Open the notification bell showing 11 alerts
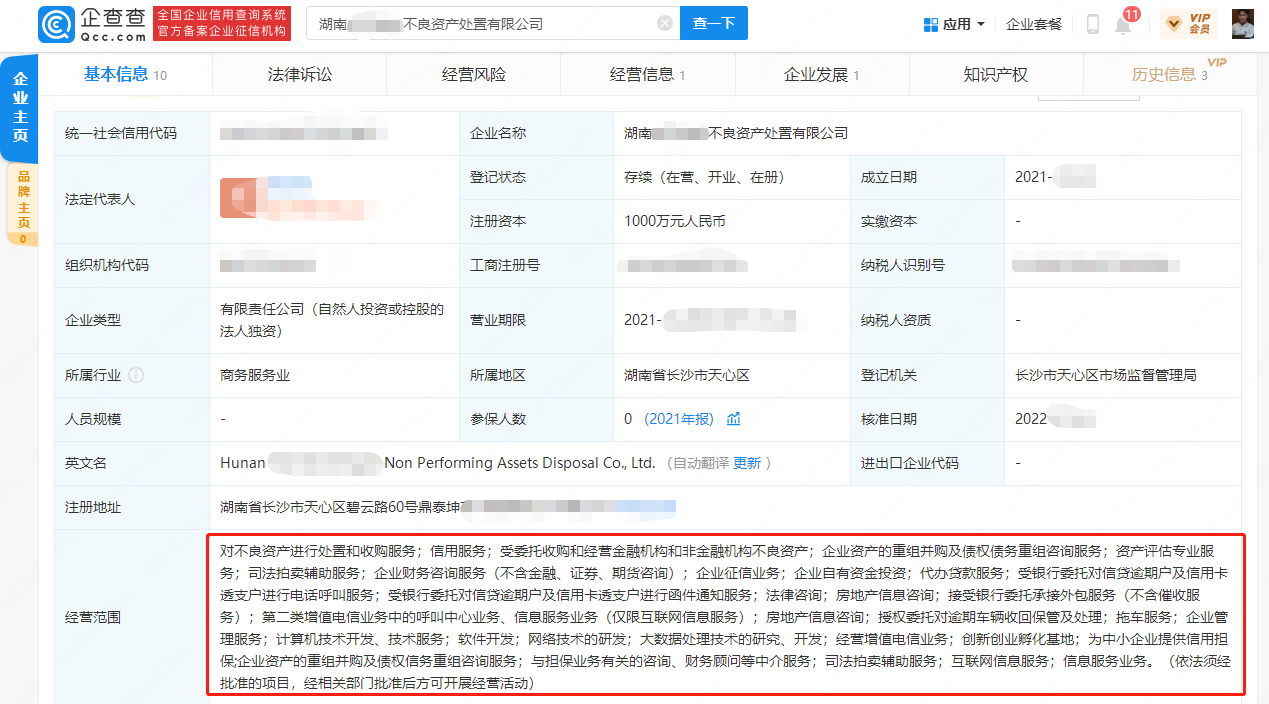Image resolution: width=1269 pixels, height=704 pixels. (1123, 25)
